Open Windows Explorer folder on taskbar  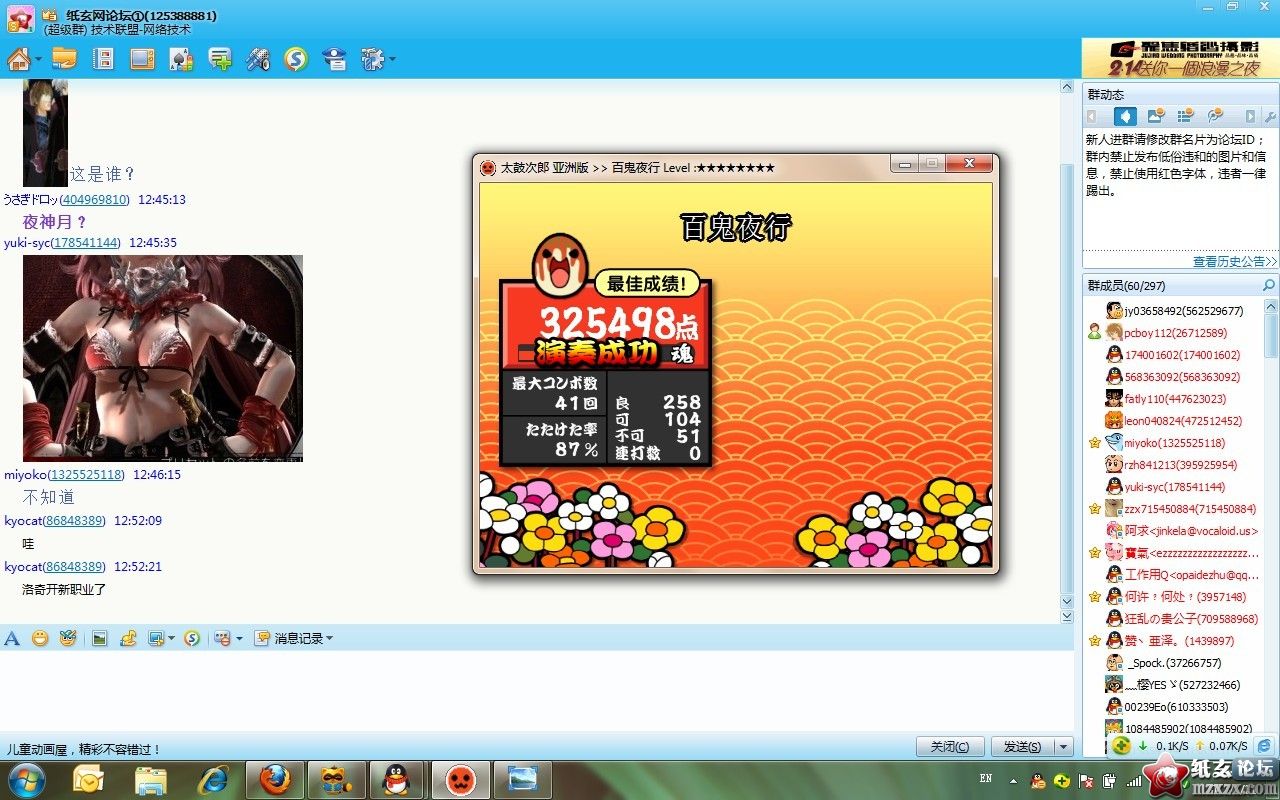coord(151,779)
